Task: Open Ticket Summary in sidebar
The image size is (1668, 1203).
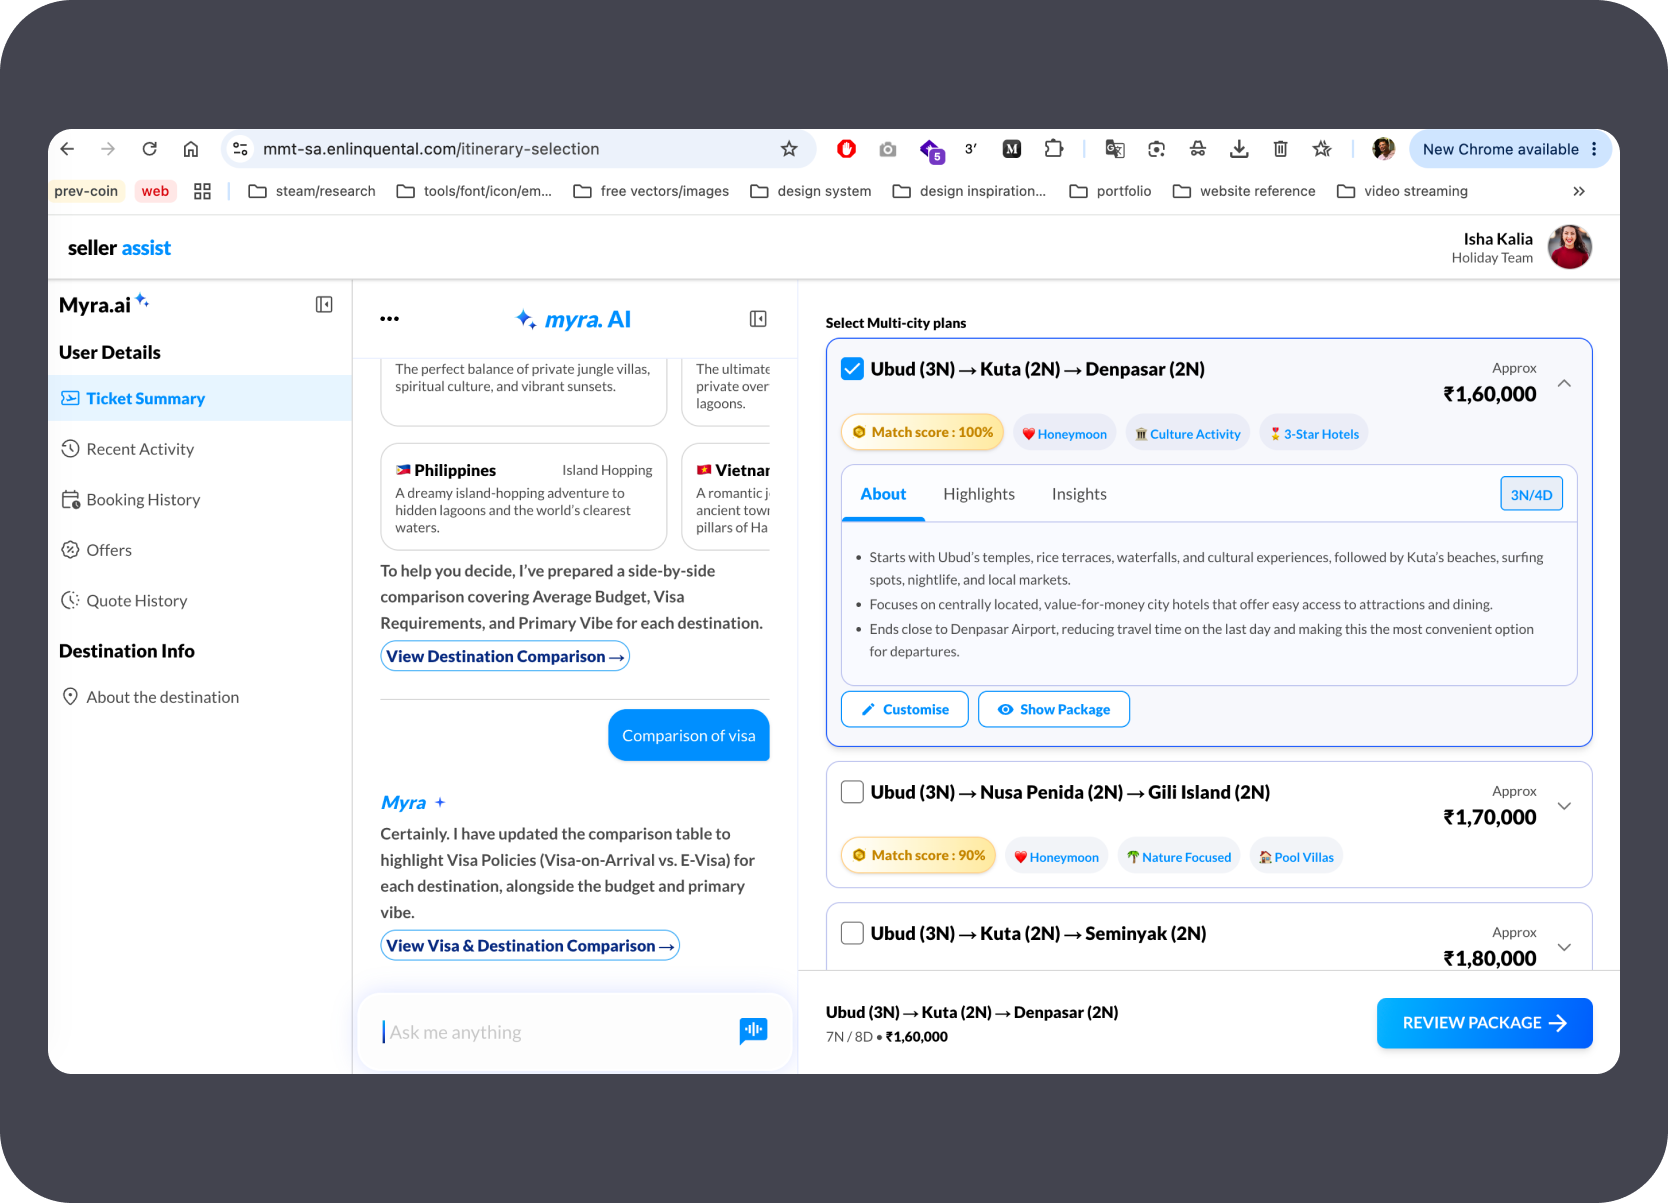Action: pyautogui.click(x=199, y=398)
